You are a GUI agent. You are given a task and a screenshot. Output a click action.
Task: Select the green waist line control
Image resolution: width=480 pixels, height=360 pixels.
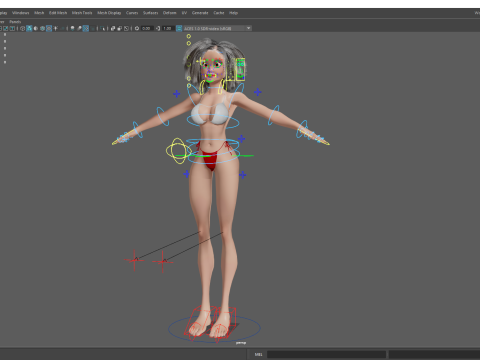[x=214, y=156]
